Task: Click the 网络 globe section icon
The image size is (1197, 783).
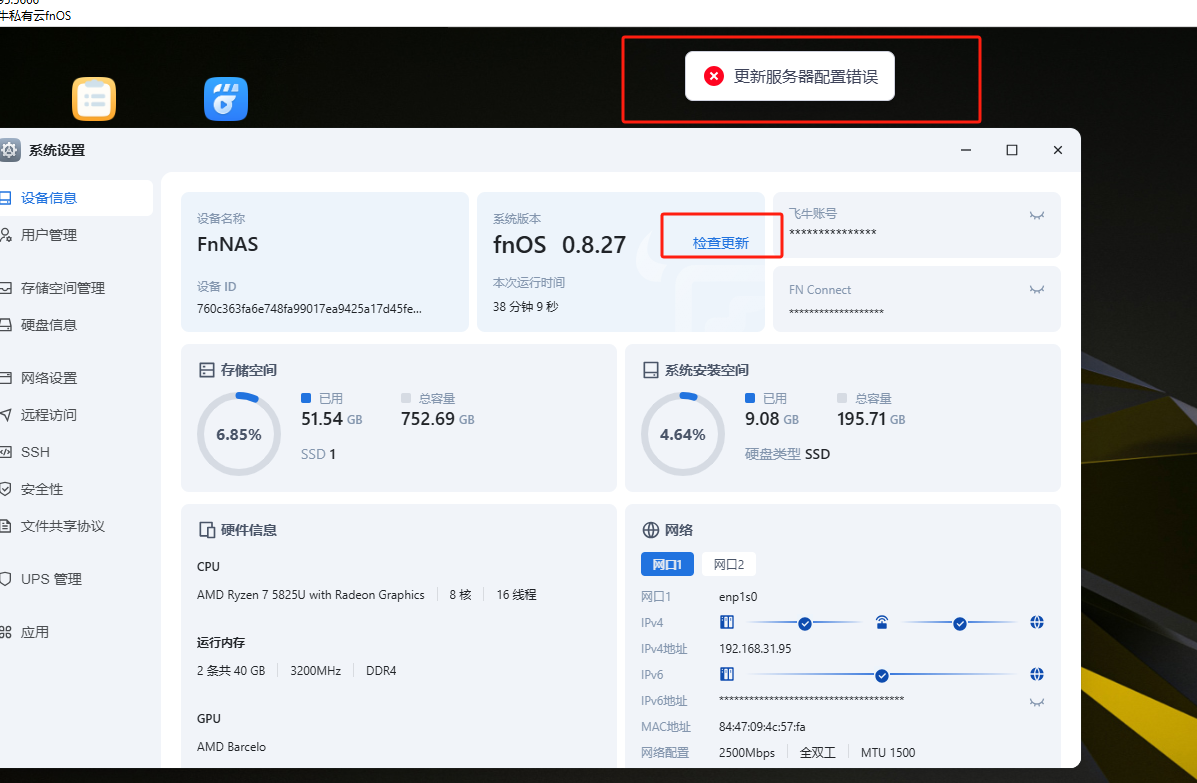Action: pyautogui.click(x=650, y=530)
